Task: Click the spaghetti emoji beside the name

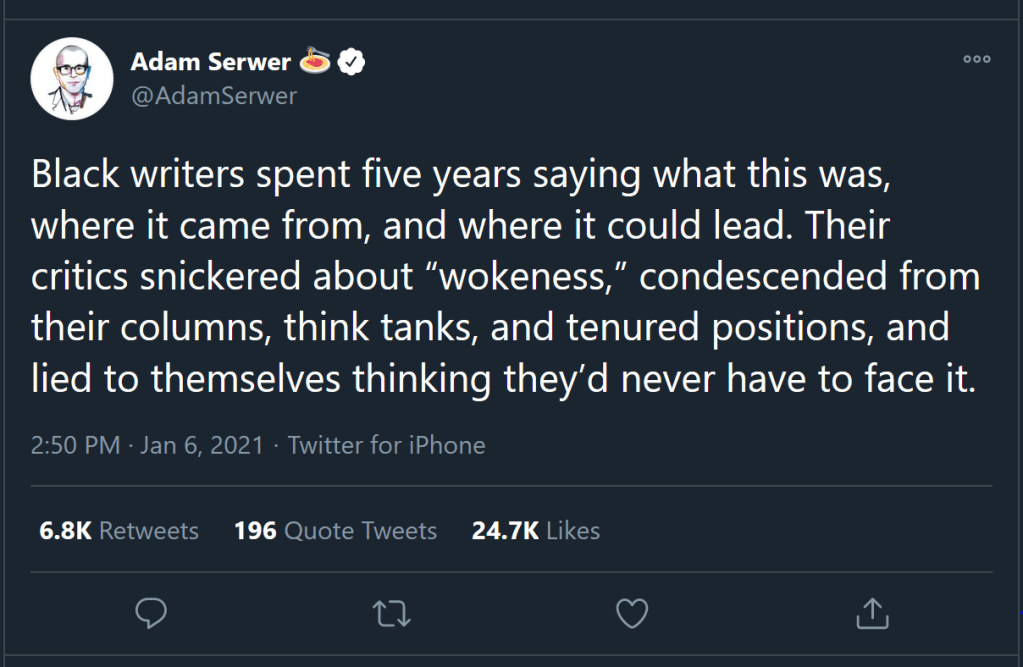Action: click(317, 63)
